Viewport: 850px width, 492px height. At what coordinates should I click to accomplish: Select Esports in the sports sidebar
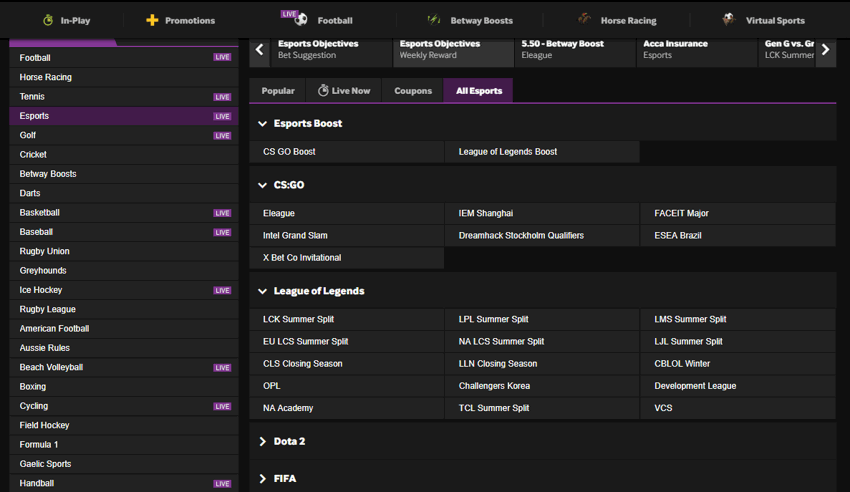click(124, 116)
